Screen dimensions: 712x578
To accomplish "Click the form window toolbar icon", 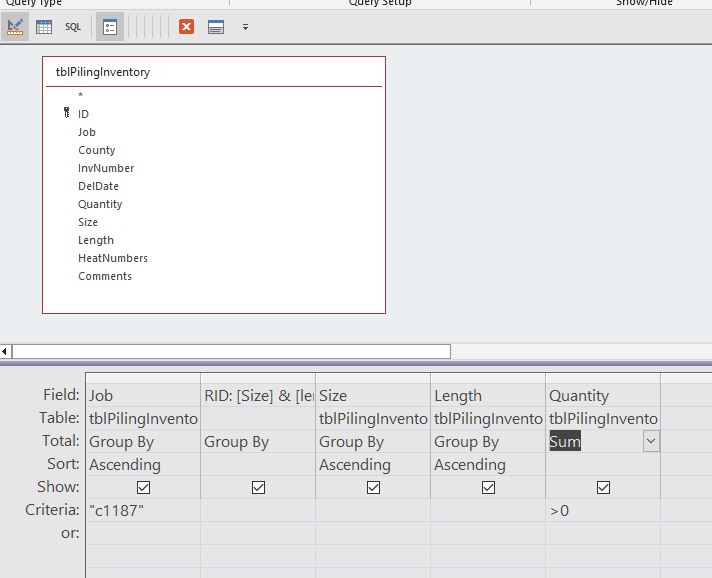I will (x=216, y=27).
